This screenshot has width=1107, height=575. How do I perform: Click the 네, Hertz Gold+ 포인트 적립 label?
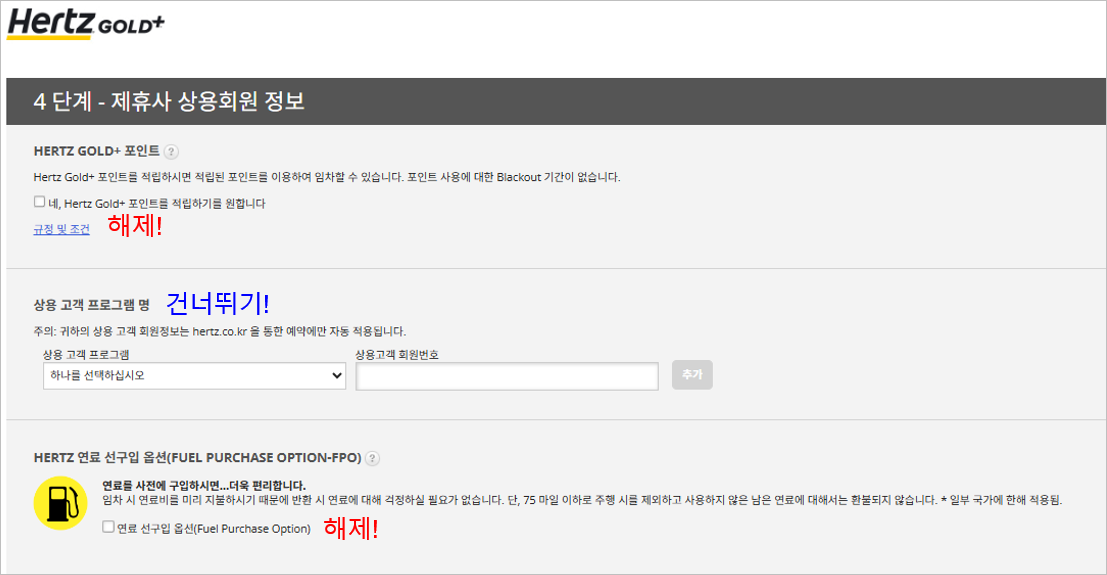click(157, 203)
